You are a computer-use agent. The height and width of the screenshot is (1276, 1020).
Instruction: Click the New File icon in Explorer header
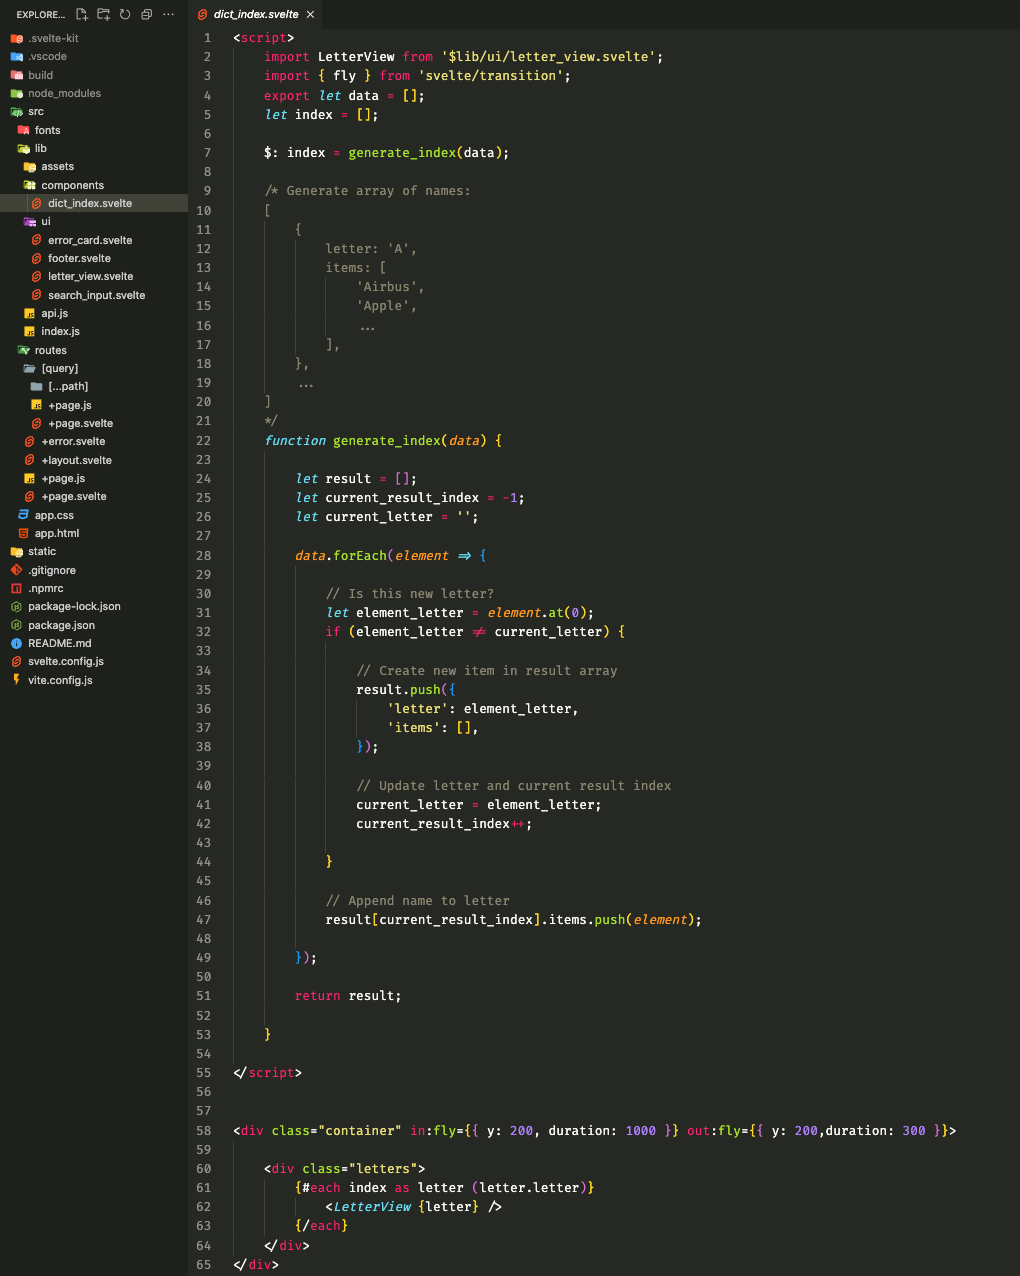pos(82,14)
